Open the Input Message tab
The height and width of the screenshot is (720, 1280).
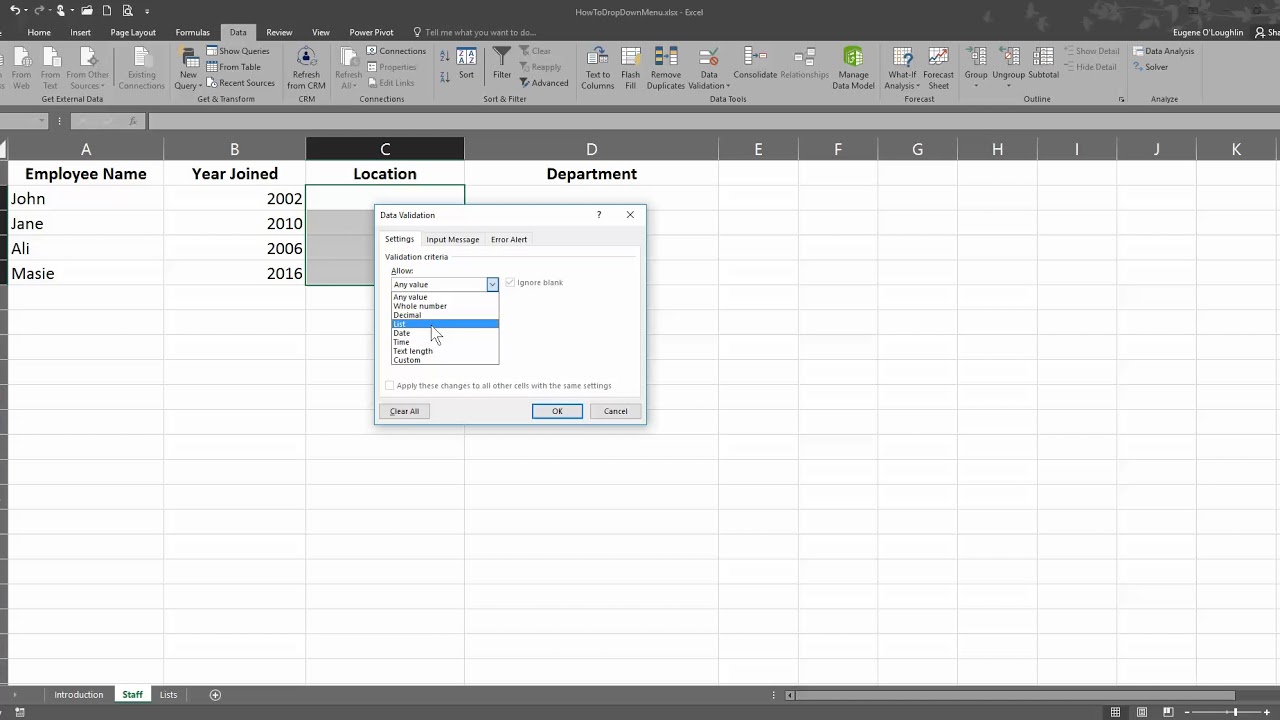tap(452, 240)
